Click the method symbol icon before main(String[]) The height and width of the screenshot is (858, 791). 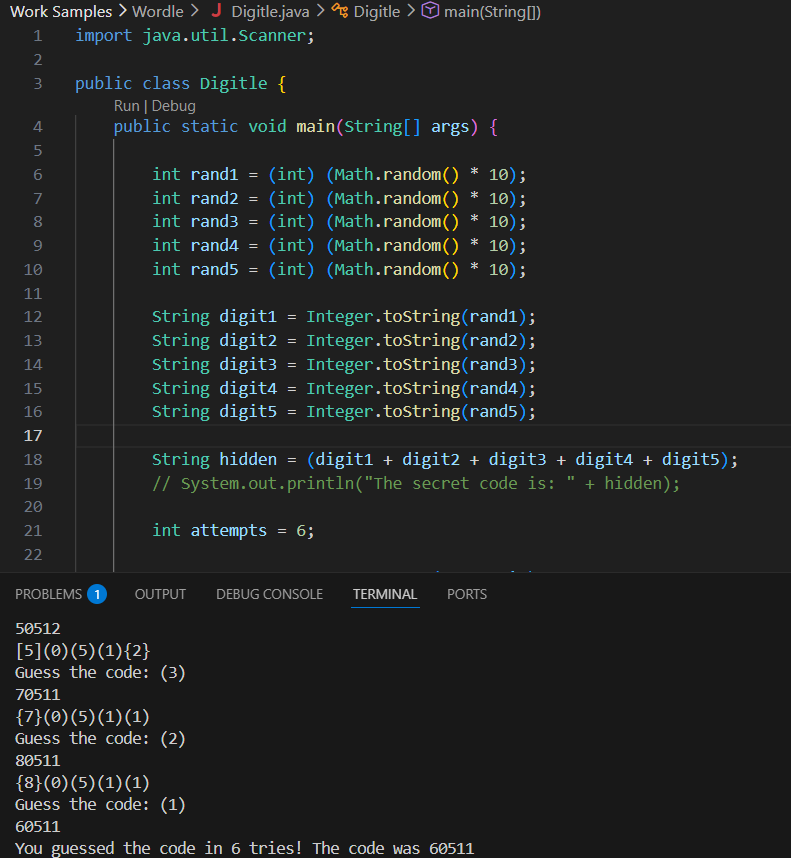(430, 12)
